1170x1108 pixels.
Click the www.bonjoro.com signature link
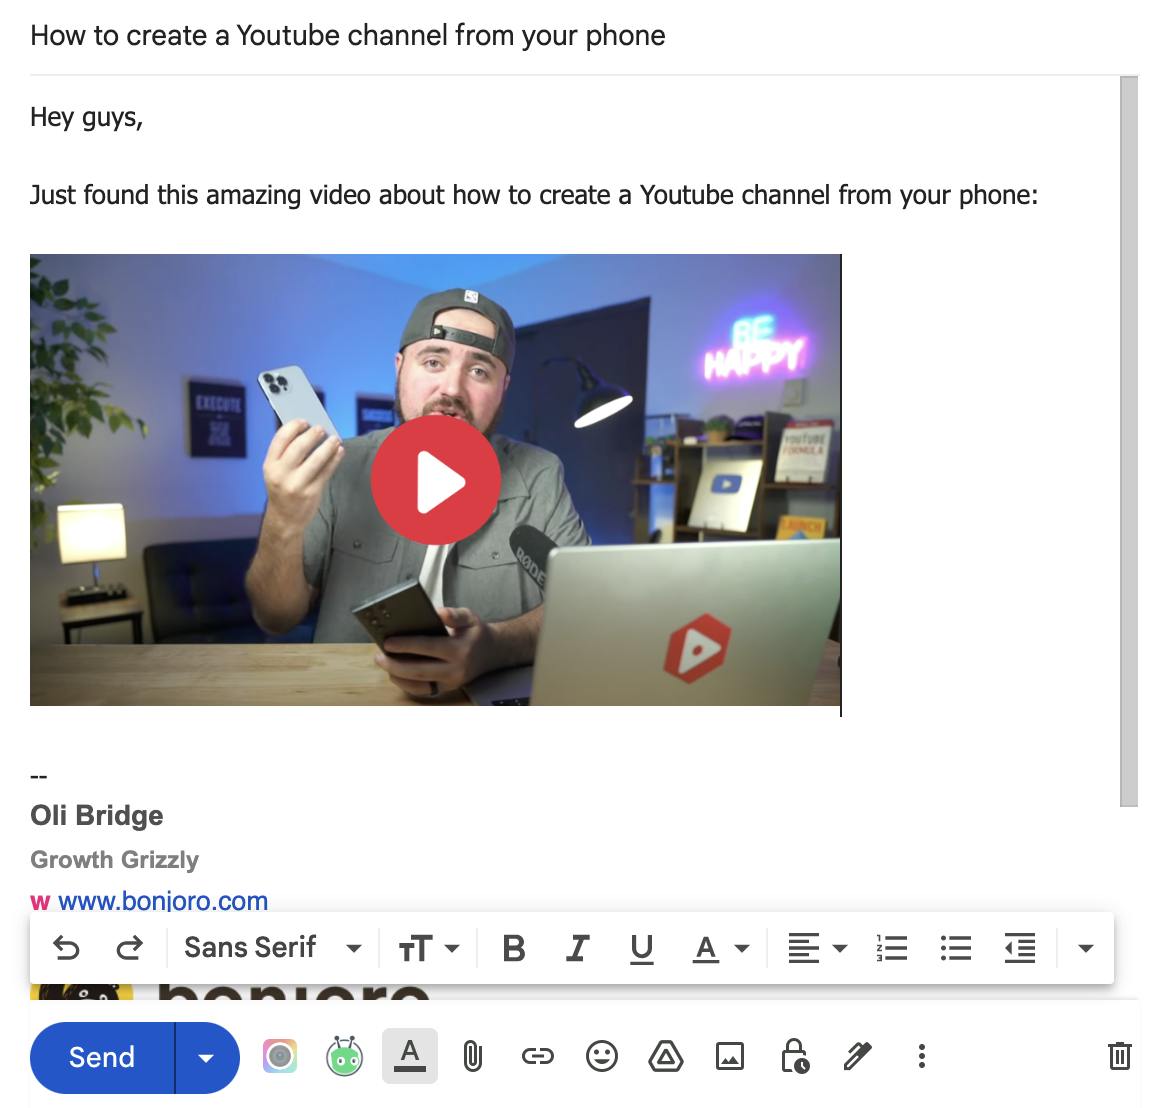point(163,901)
